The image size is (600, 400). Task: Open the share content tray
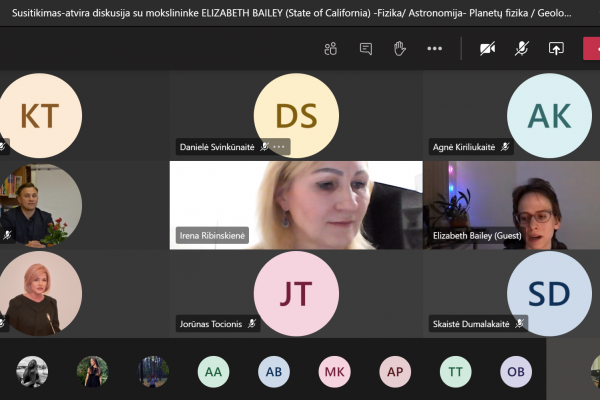(556, 49)
